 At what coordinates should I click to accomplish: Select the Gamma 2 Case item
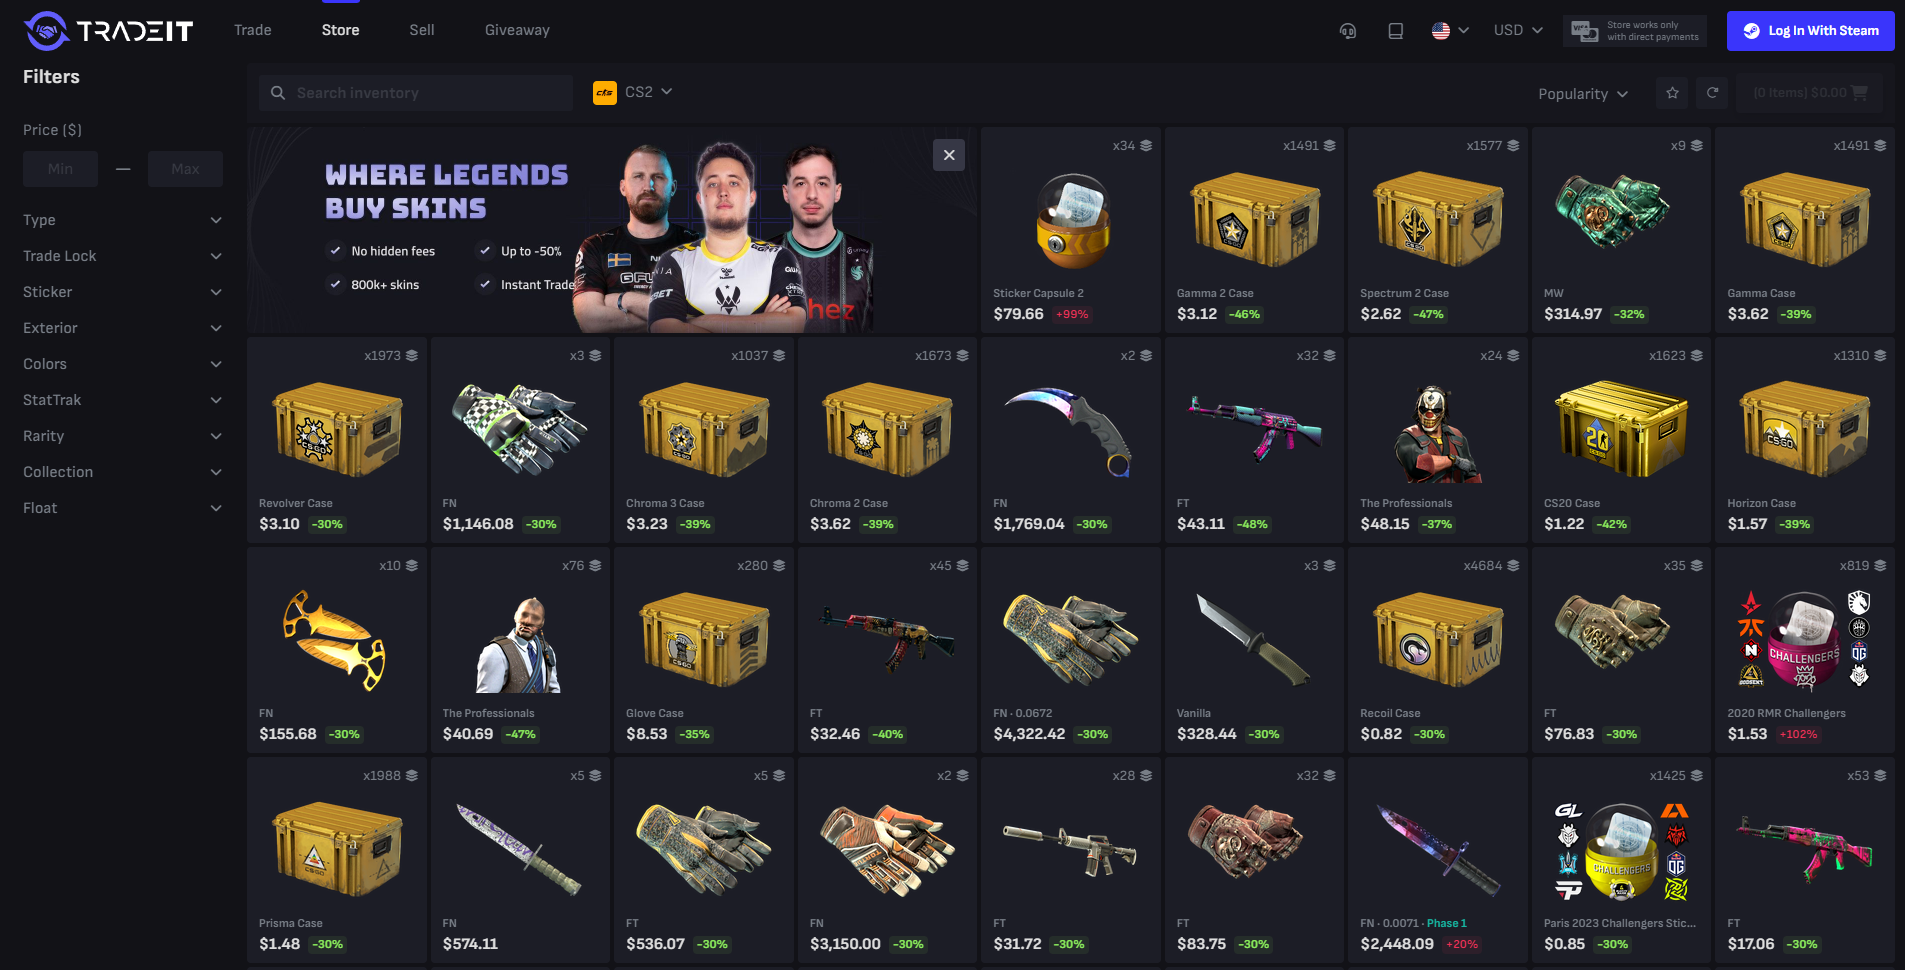click(x=1254, y=230)
